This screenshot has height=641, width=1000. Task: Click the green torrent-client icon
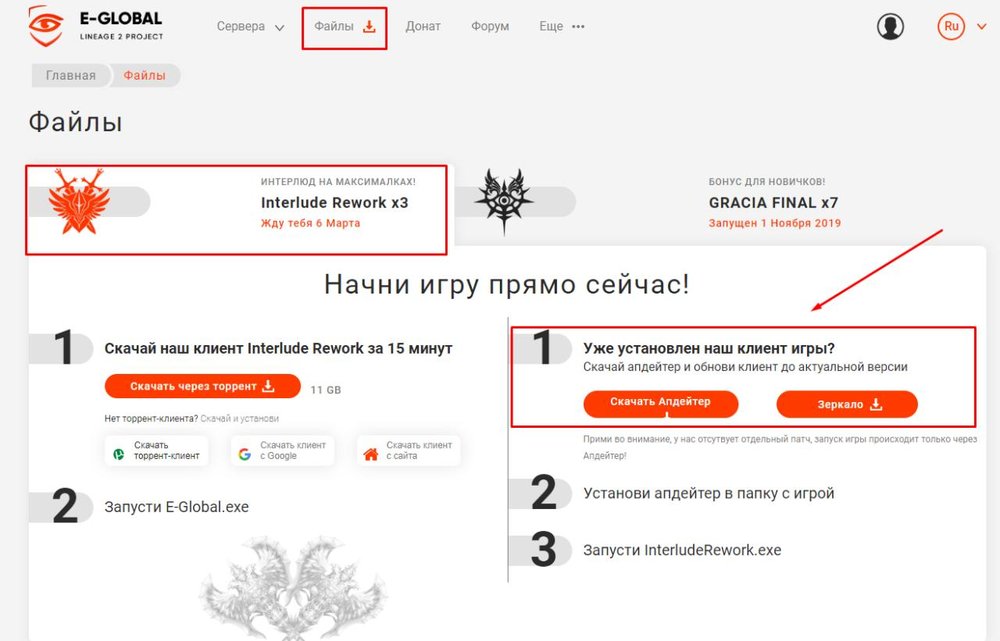[x=119, y=454]
